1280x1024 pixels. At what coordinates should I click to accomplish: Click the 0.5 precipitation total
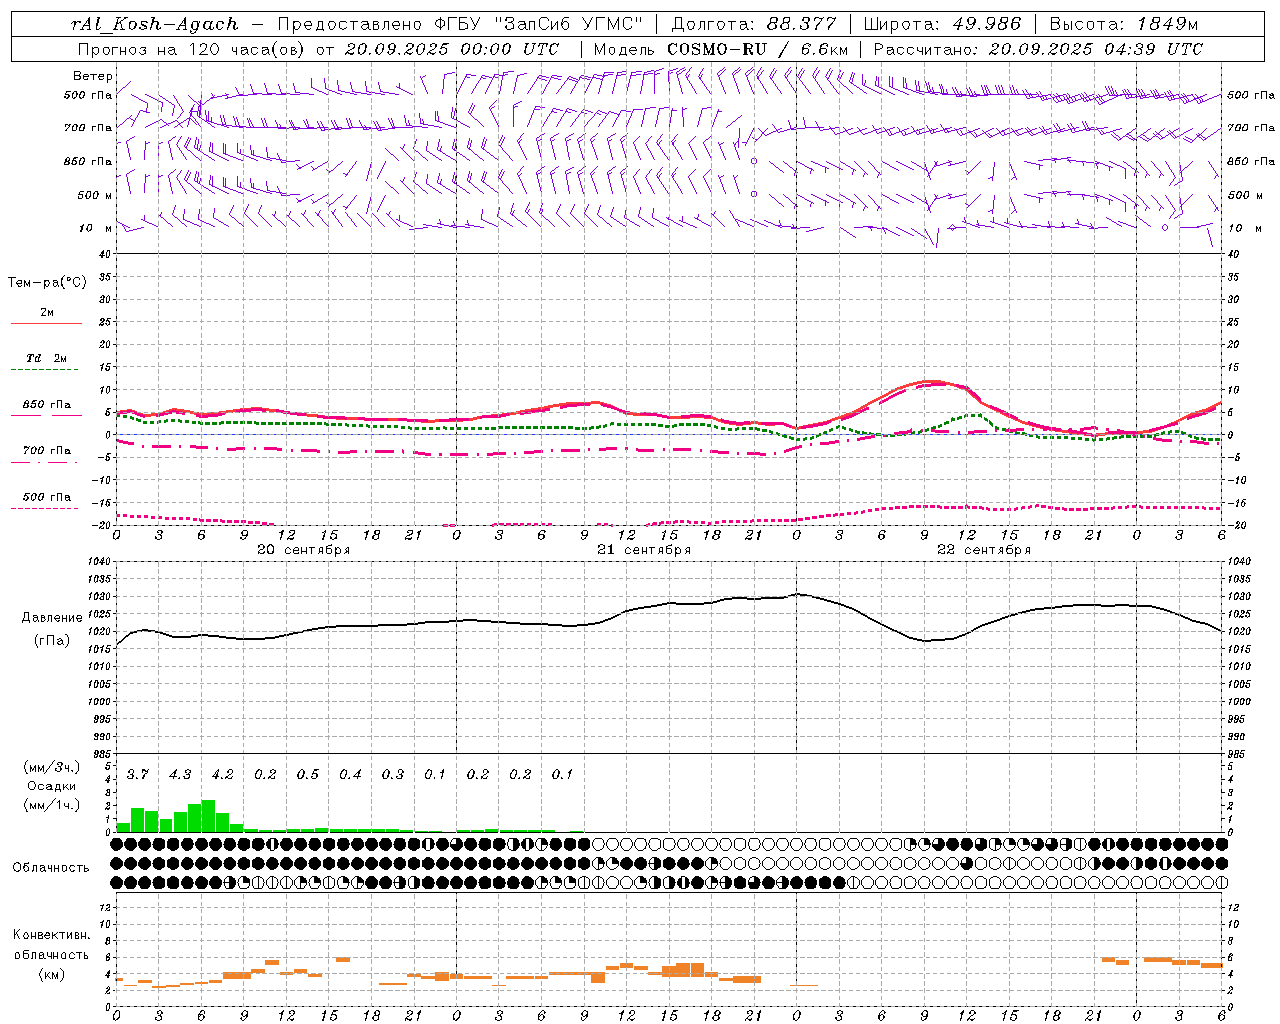click(307, 775)
